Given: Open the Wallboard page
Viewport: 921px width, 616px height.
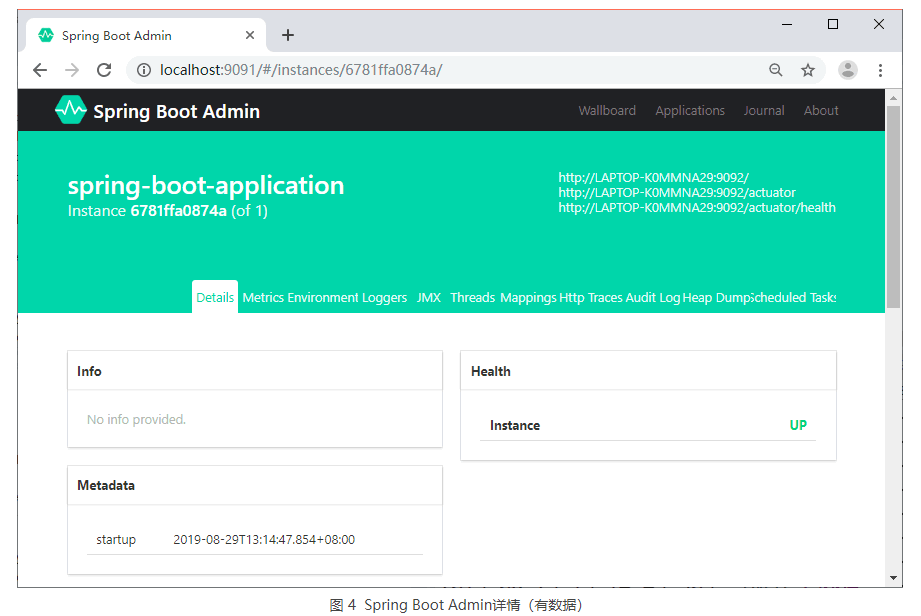Looking at the screenshot, I should (x=607, y=110).
